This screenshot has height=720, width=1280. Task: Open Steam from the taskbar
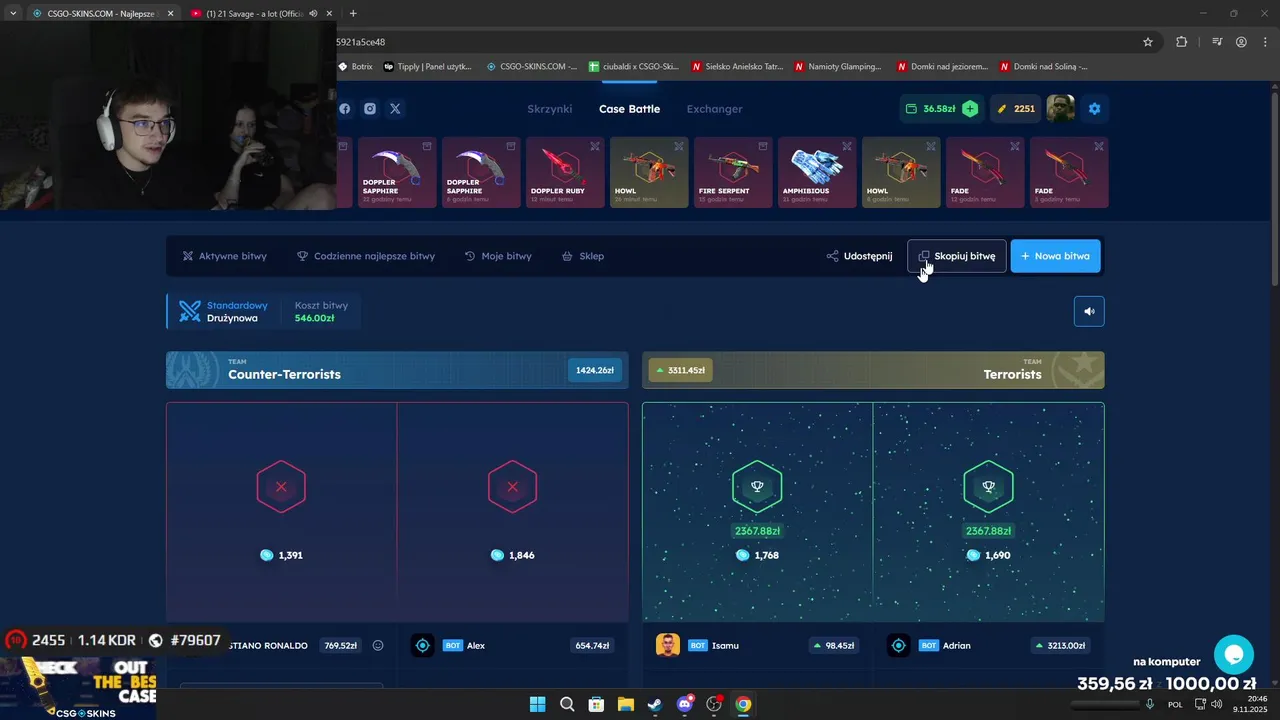click(x=654, y=704)
